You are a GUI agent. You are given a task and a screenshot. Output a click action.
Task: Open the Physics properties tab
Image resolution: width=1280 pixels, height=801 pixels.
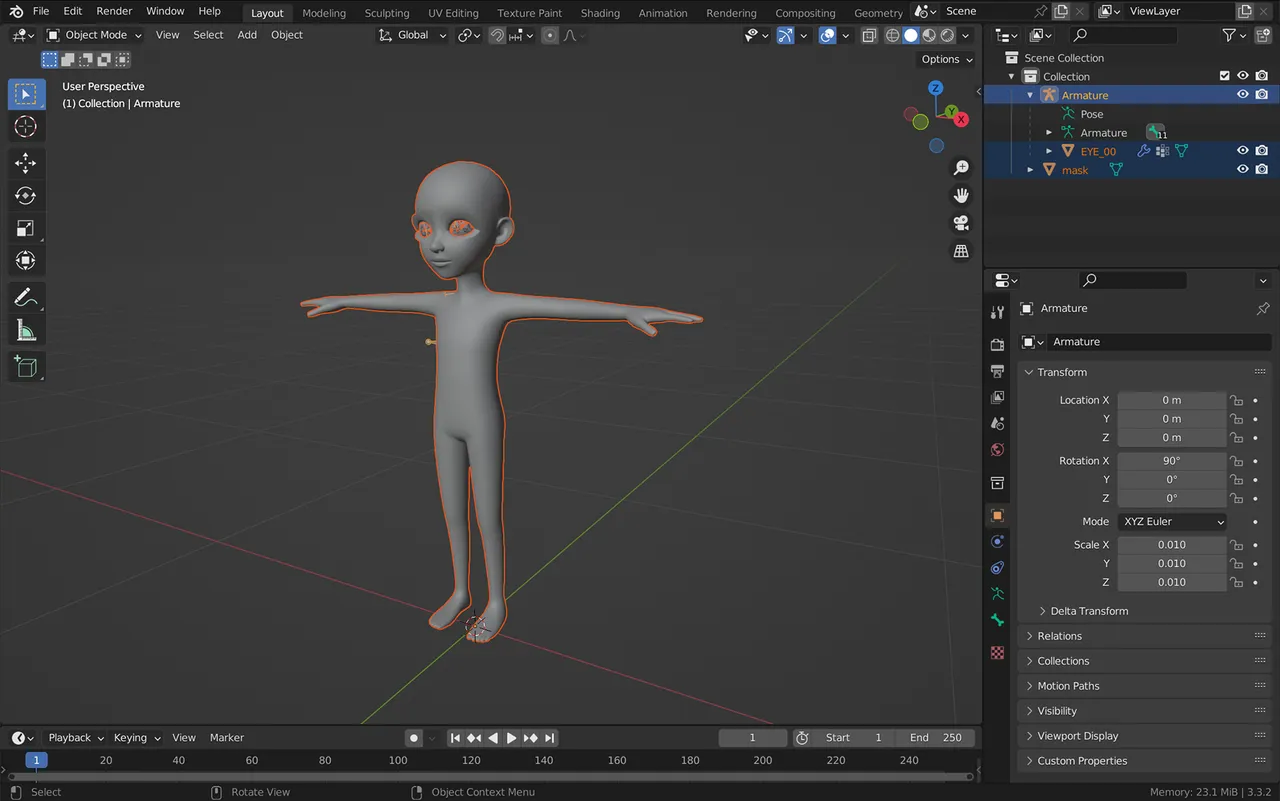(997, 567)
